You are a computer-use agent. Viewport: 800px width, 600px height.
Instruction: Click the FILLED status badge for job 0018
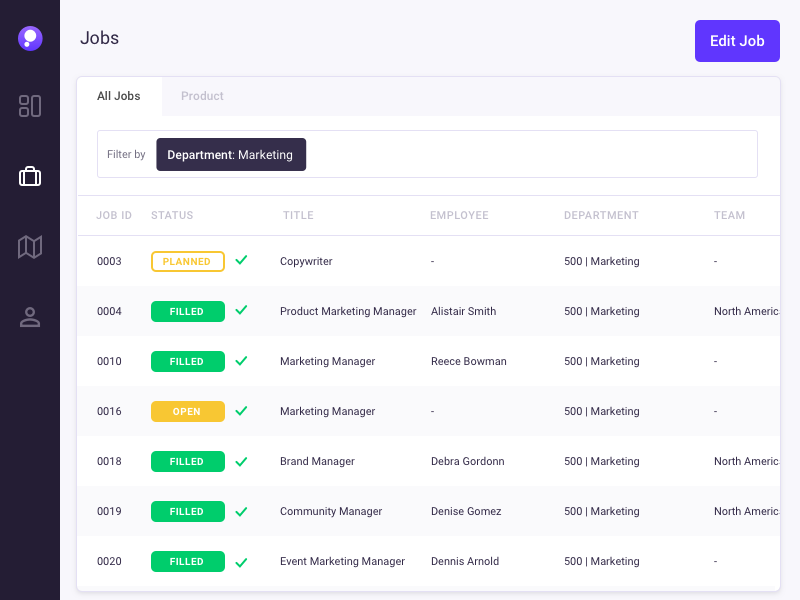tap(188, 461)
